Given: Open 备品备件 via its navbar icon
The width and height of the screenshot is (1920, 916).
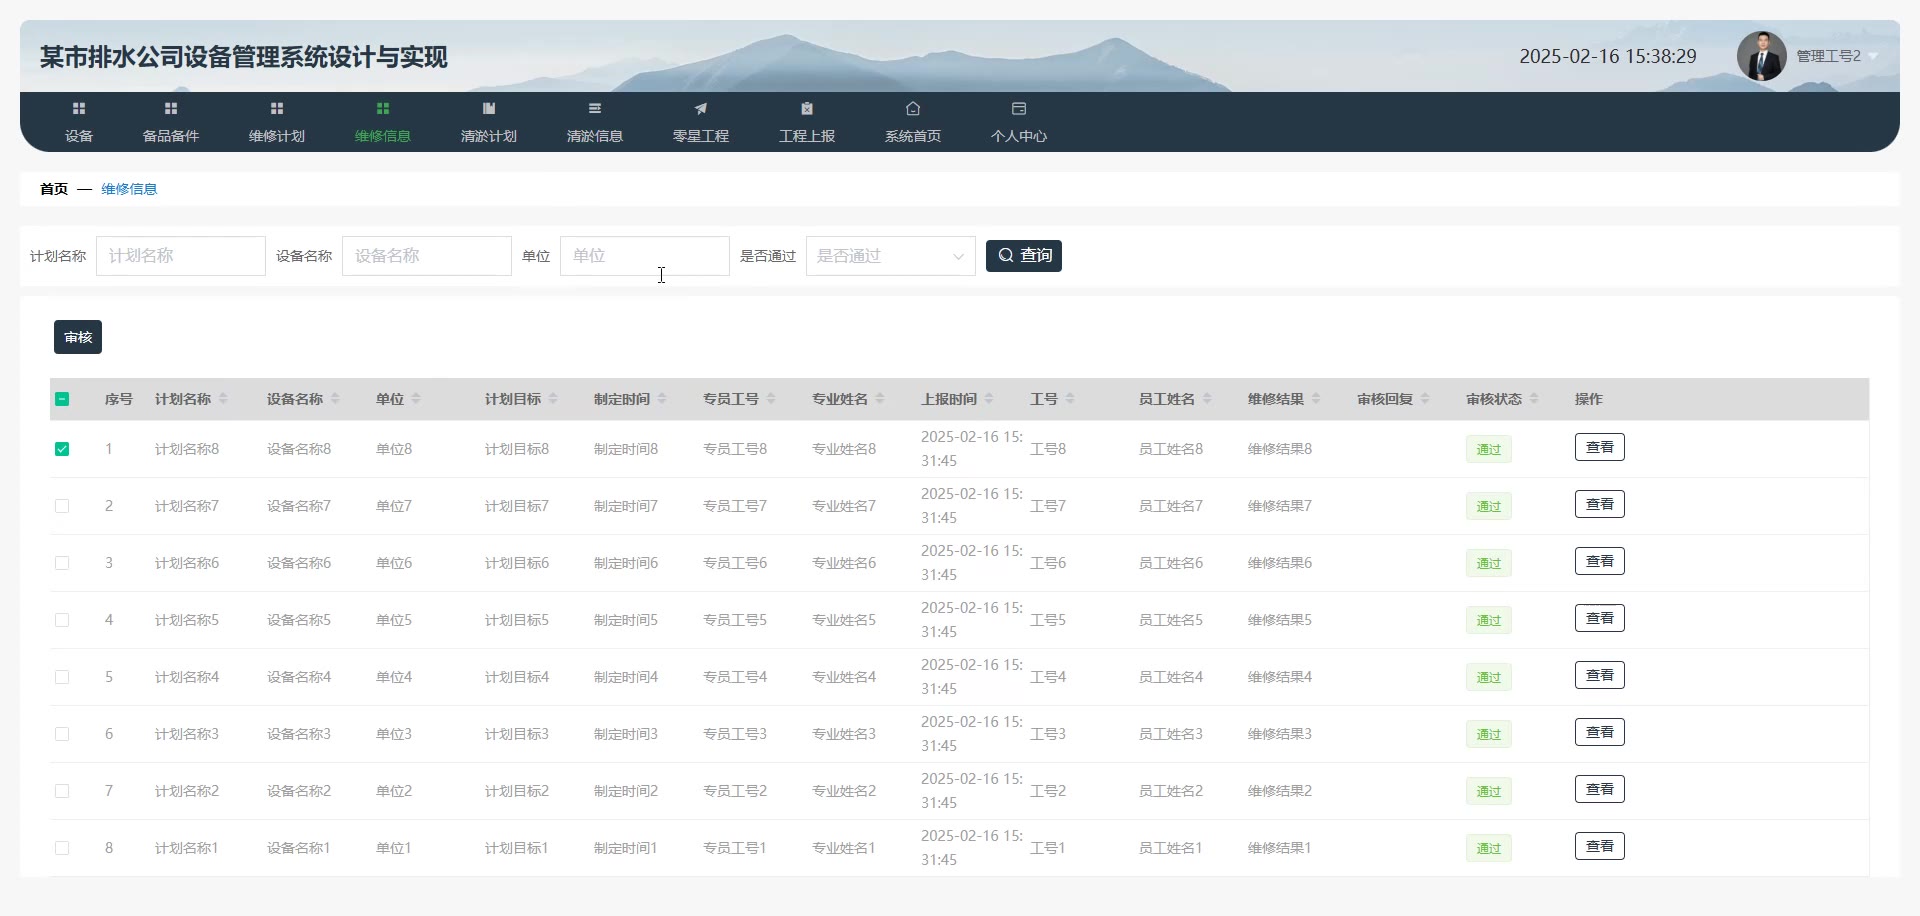Looking at the screenshot, I should 171,109.
